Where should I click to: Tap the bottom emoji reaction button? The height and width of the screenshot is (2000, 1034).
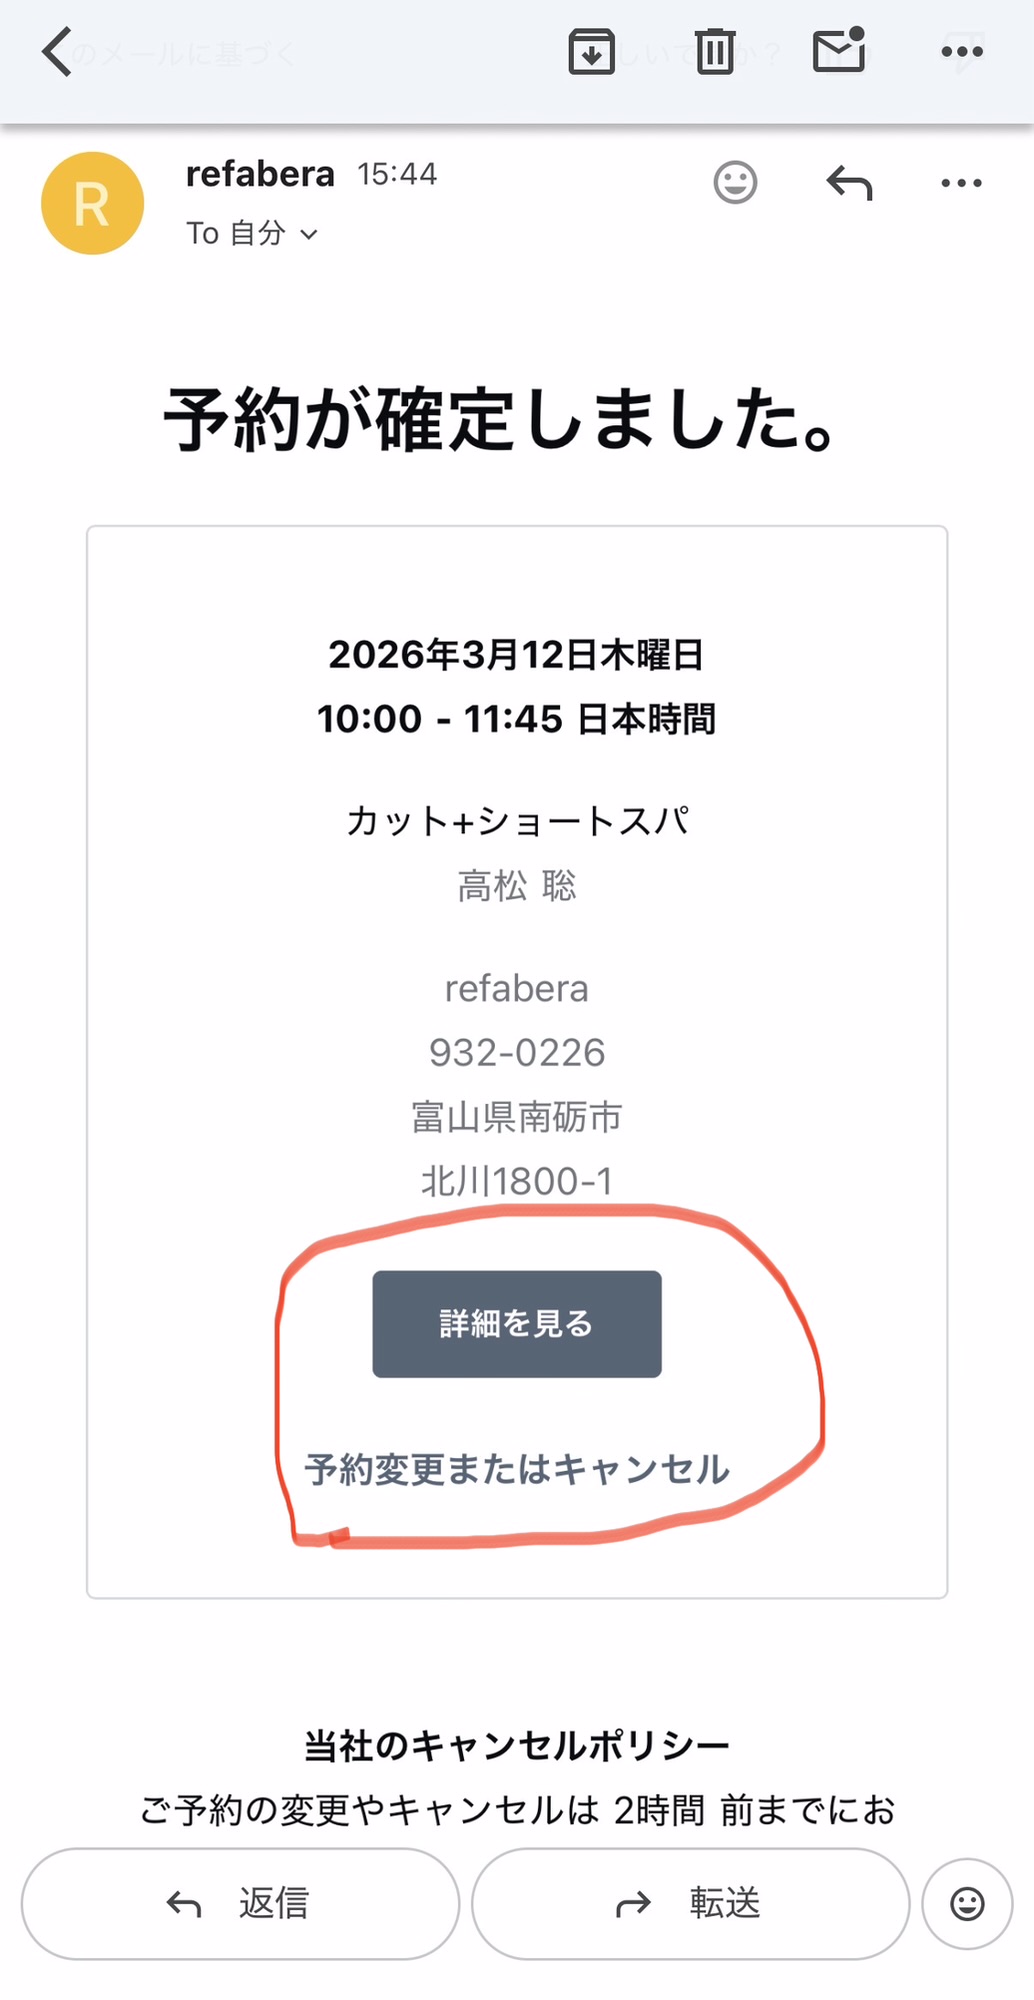pos(967,1904)
